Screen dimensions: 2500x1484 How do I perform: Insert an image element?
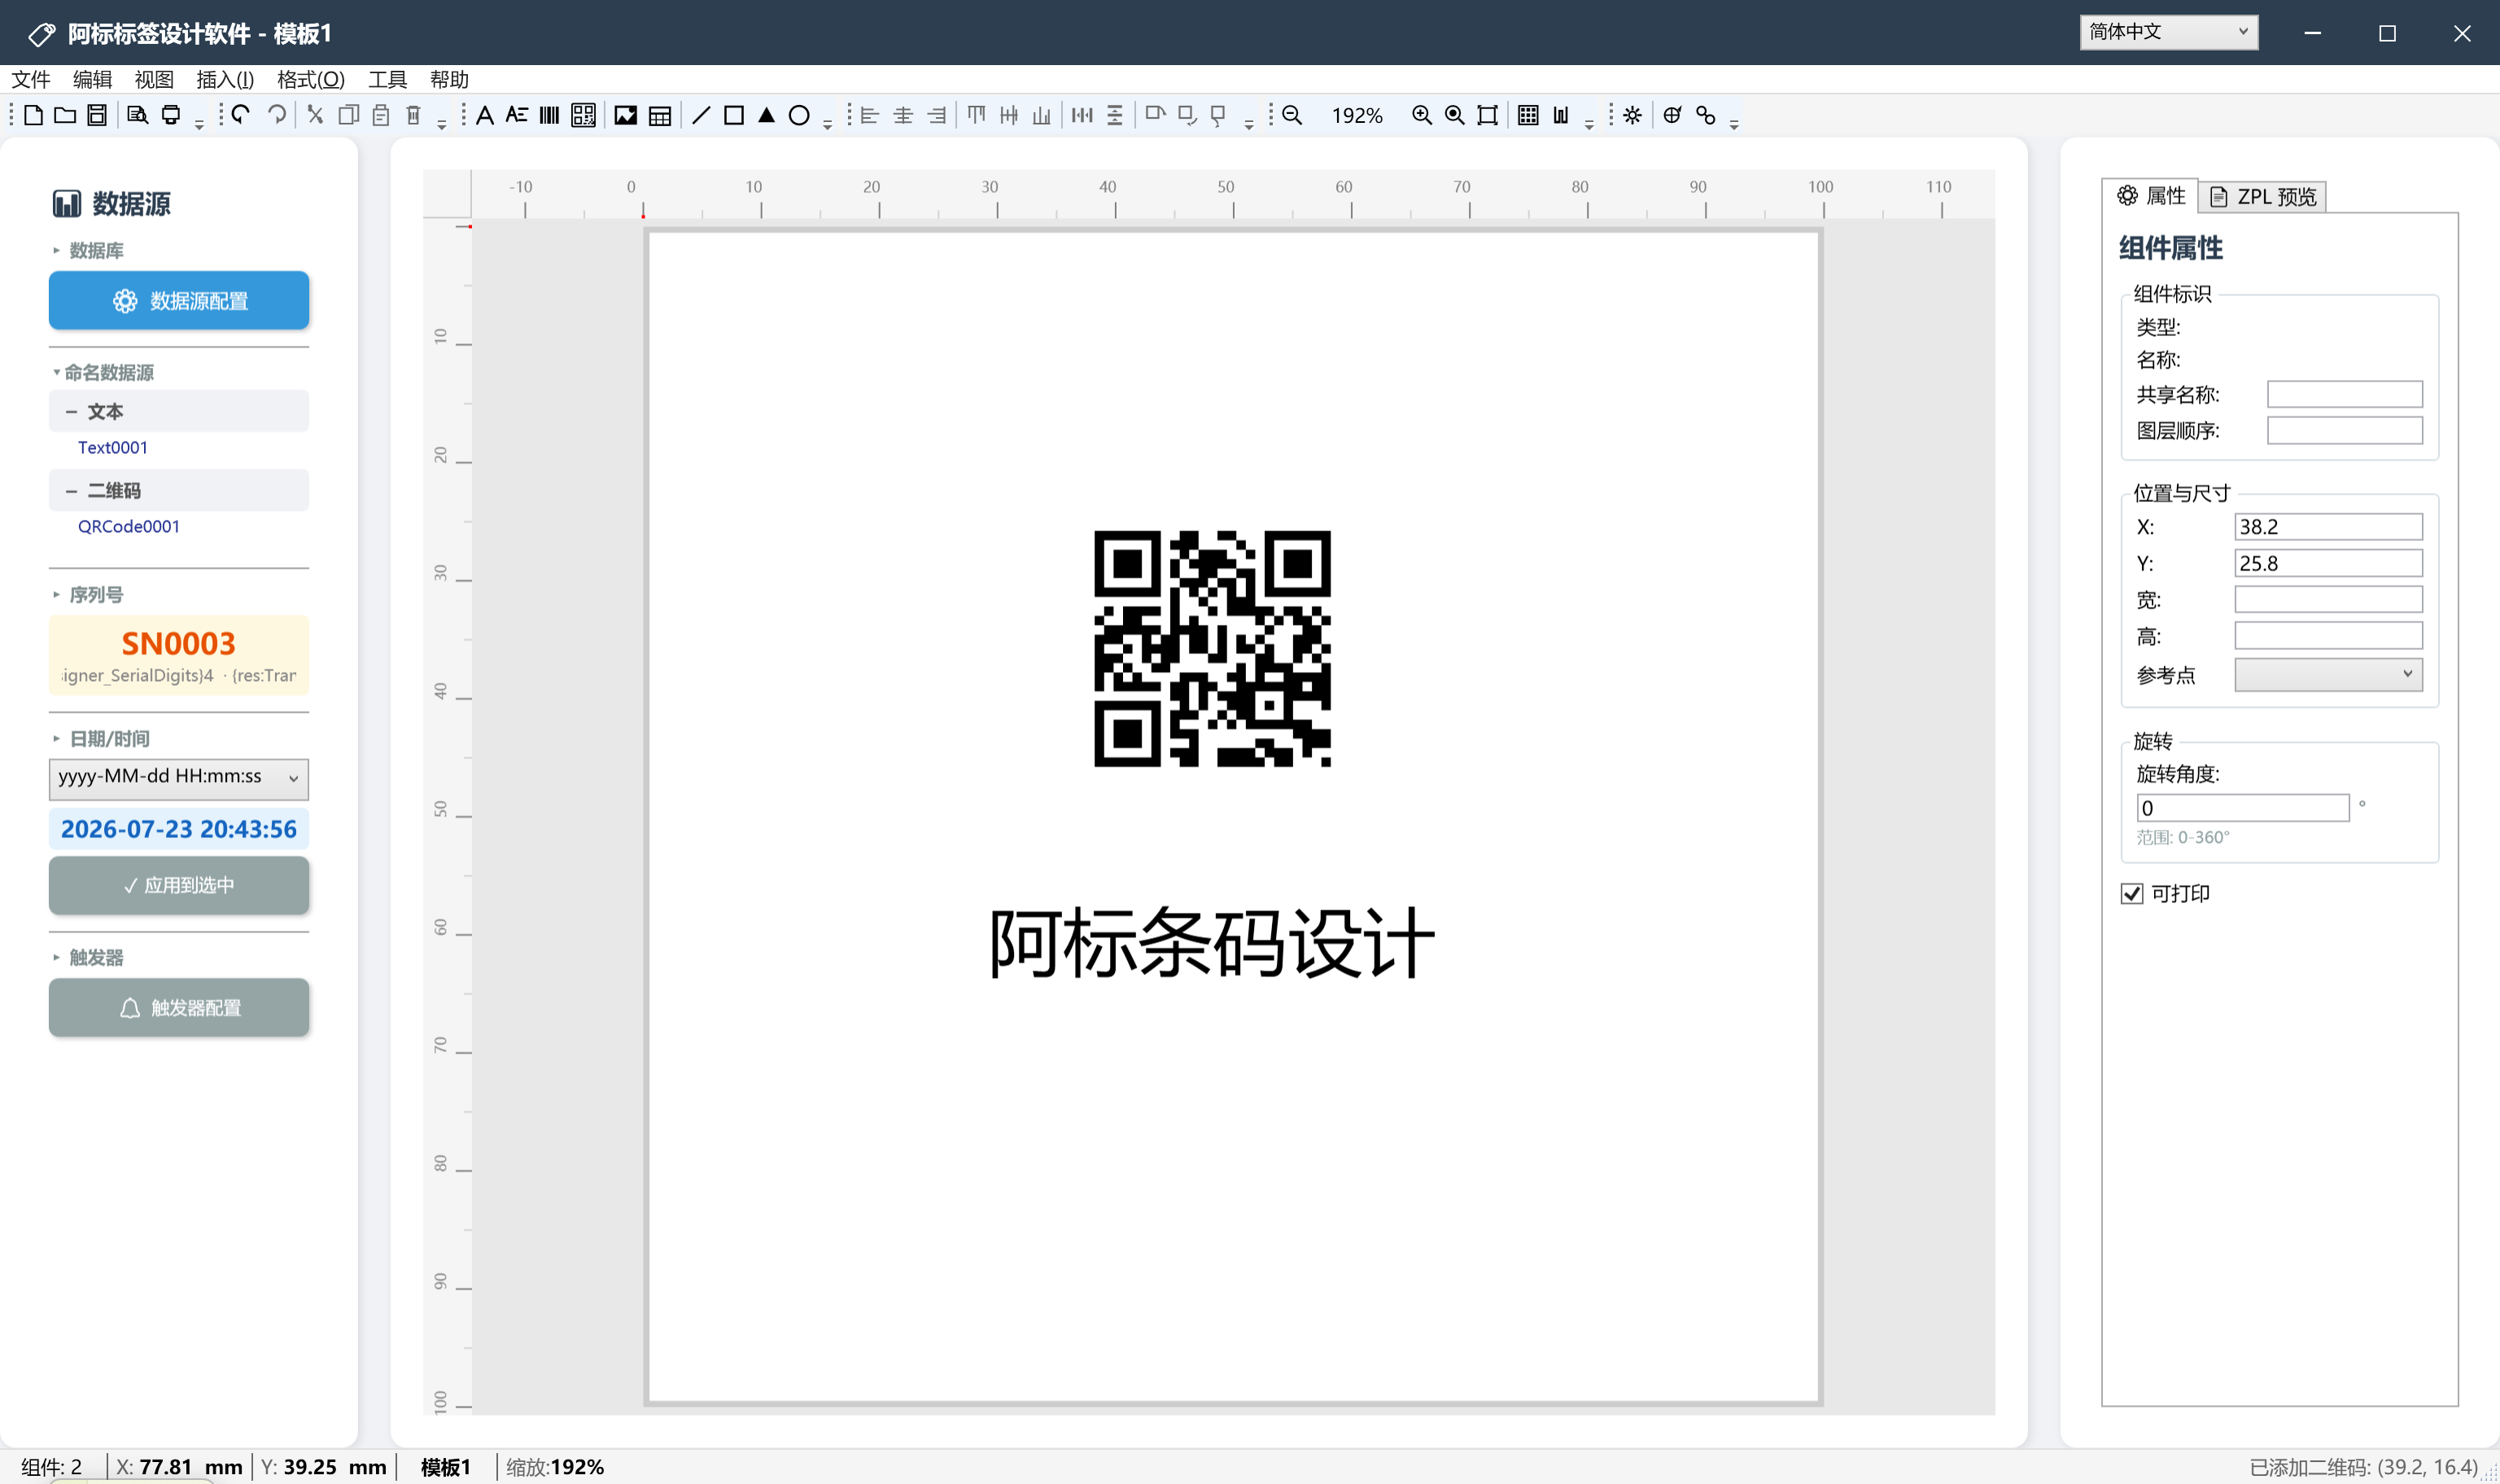[x=626, y=115]
